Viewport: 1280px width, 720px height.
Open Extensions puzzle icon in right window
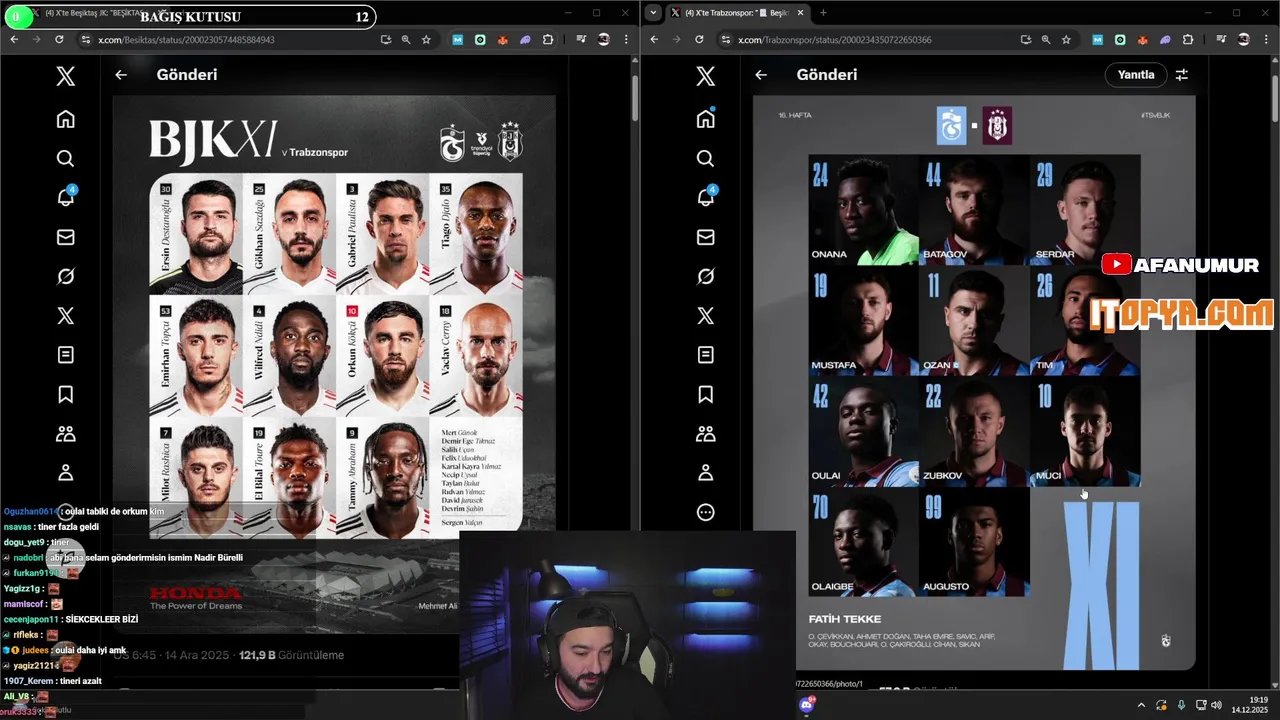(x=1188, y=39)
